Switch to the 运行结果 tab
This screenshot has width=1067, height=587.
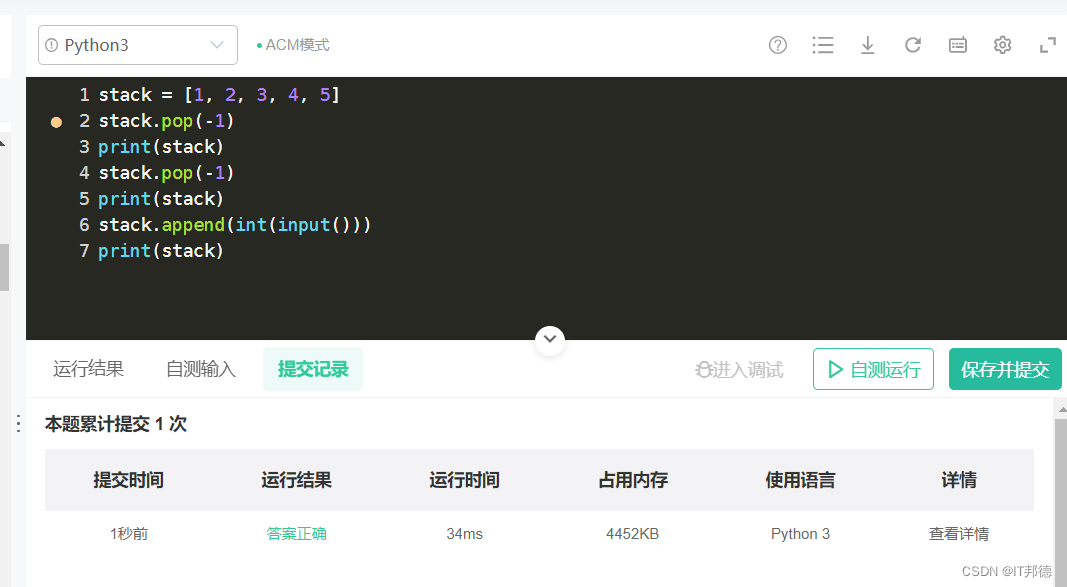pyautogui.click(x=88, y=369)
